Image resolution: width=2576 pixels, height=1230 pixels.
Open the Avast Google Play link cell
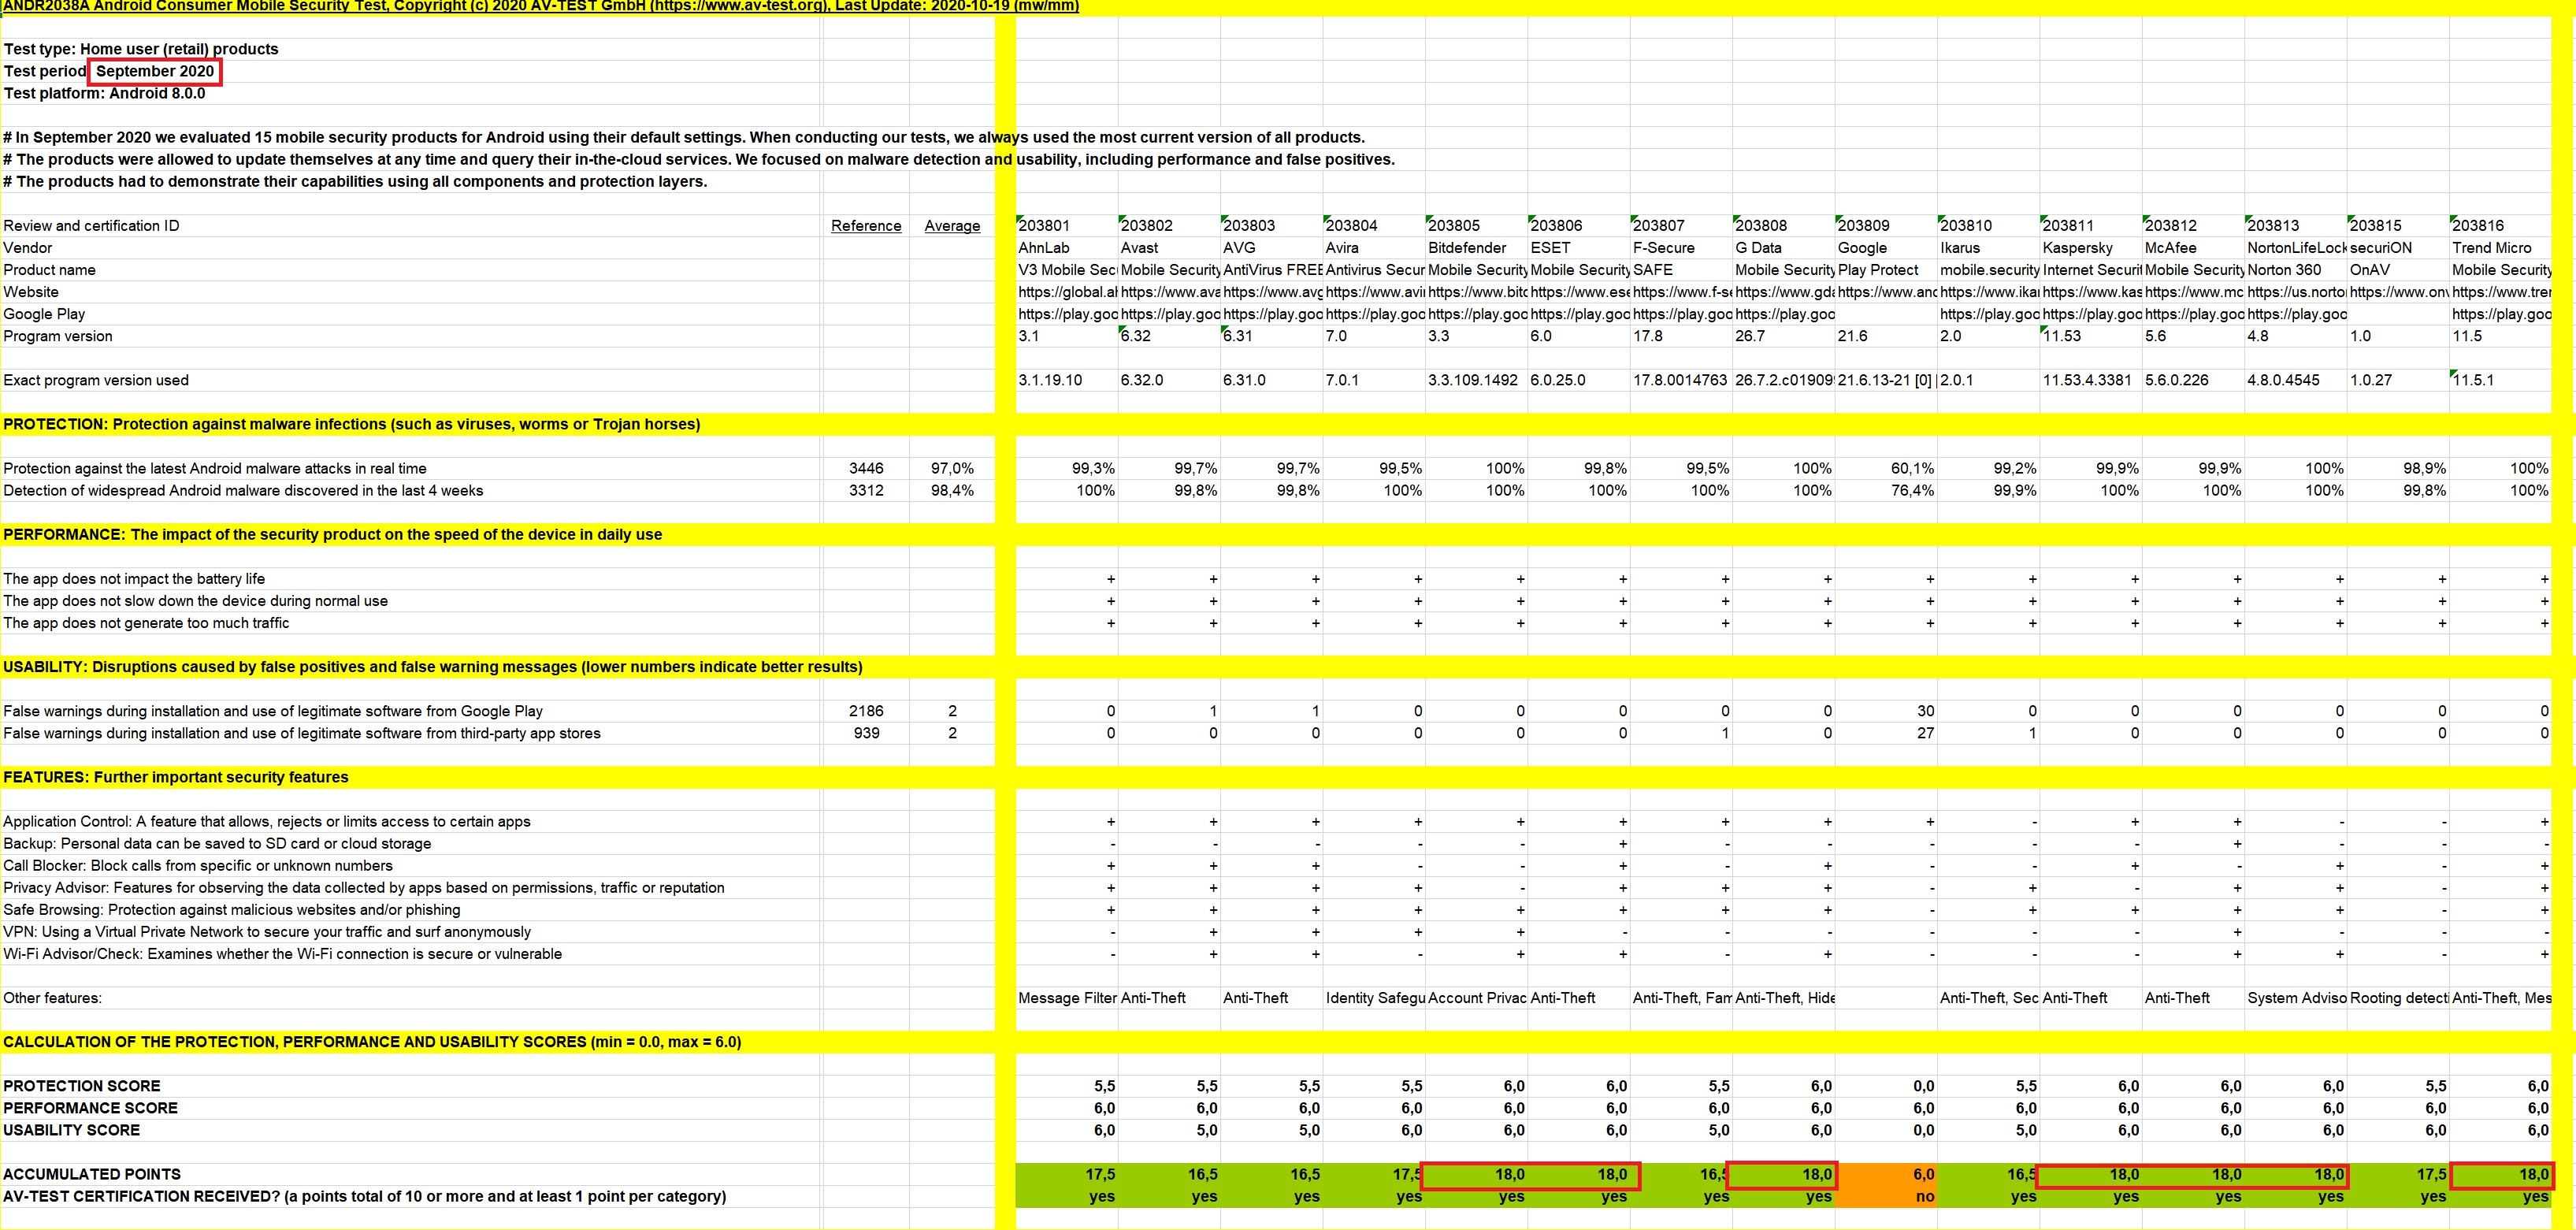(1169, 314)
